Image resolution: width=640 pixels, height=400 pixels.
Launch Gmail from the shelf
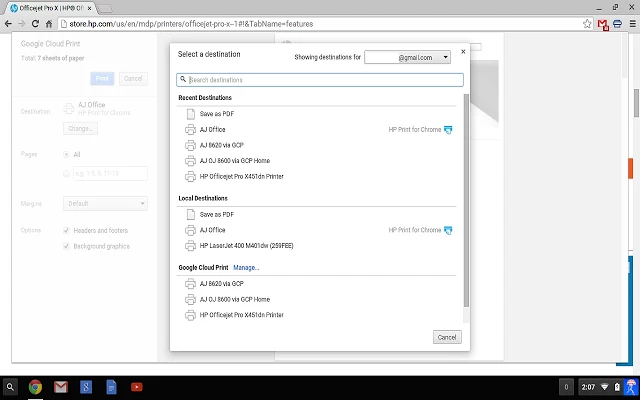[x=60, y=387]
